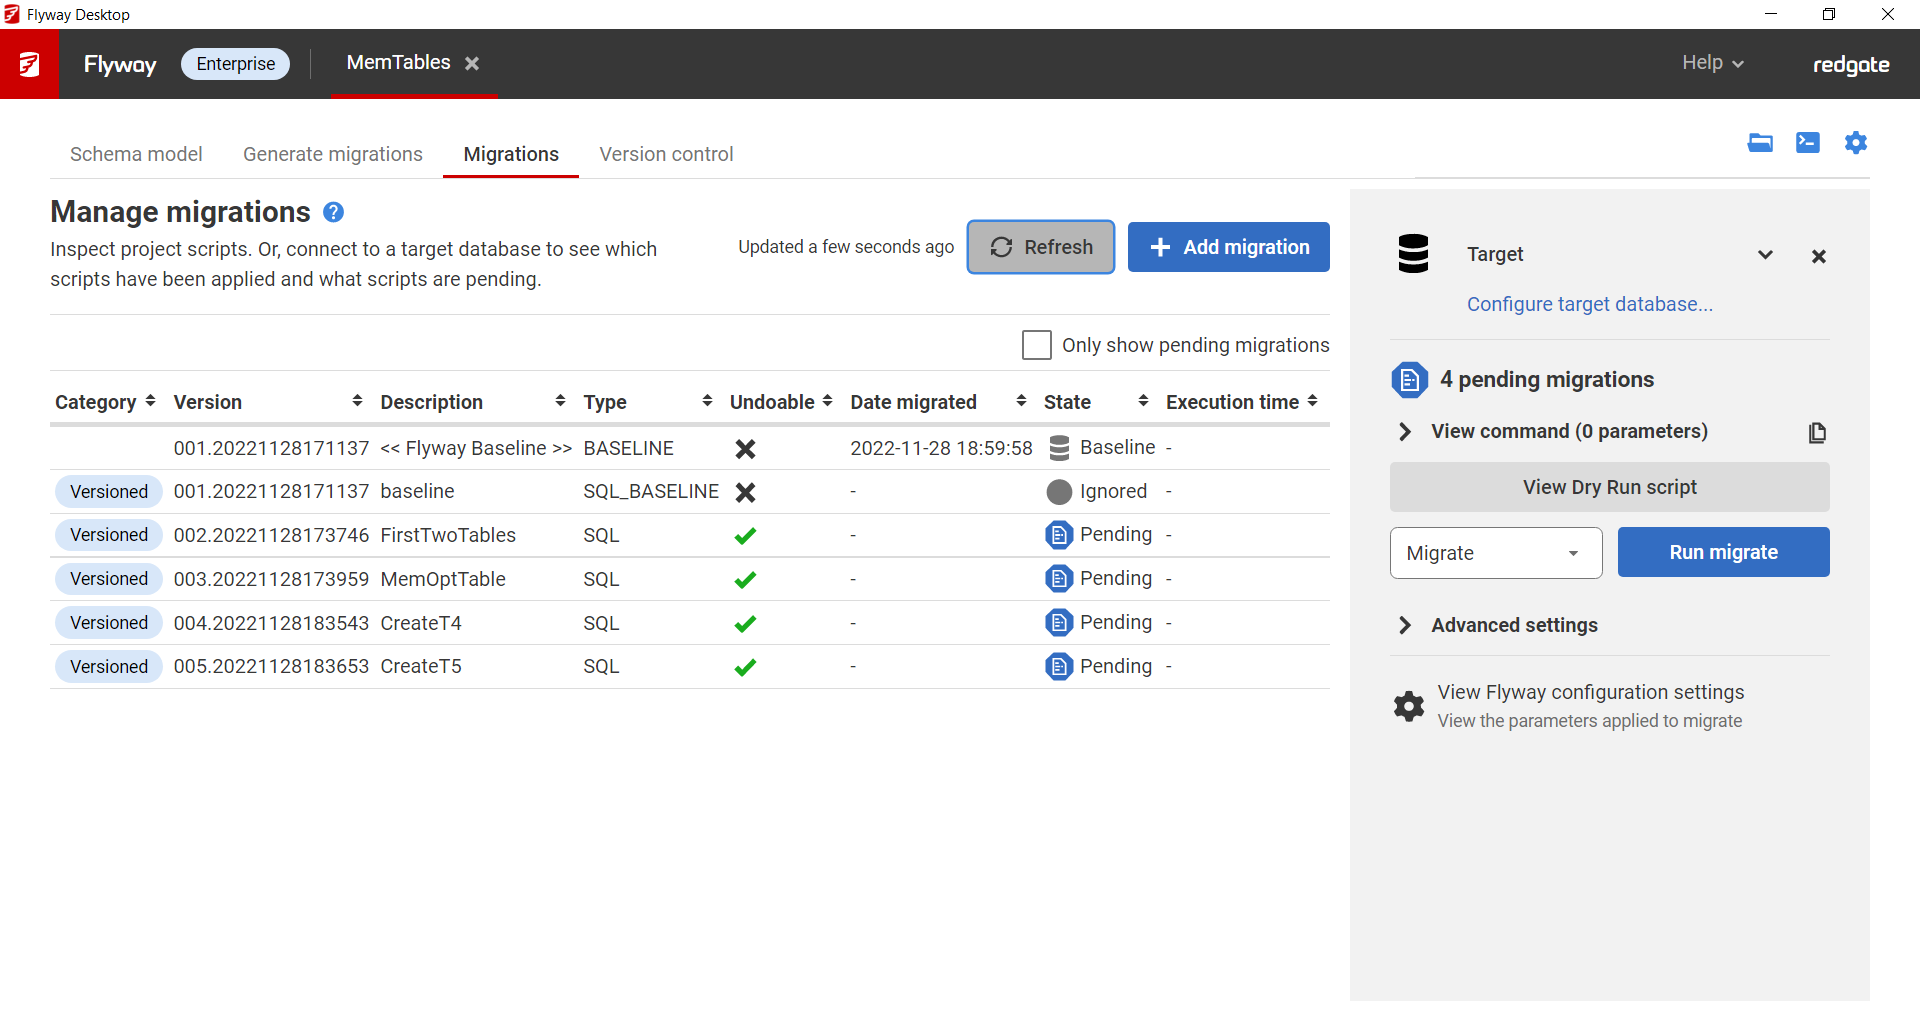Click the Run migrate button

pos(1723,552)
